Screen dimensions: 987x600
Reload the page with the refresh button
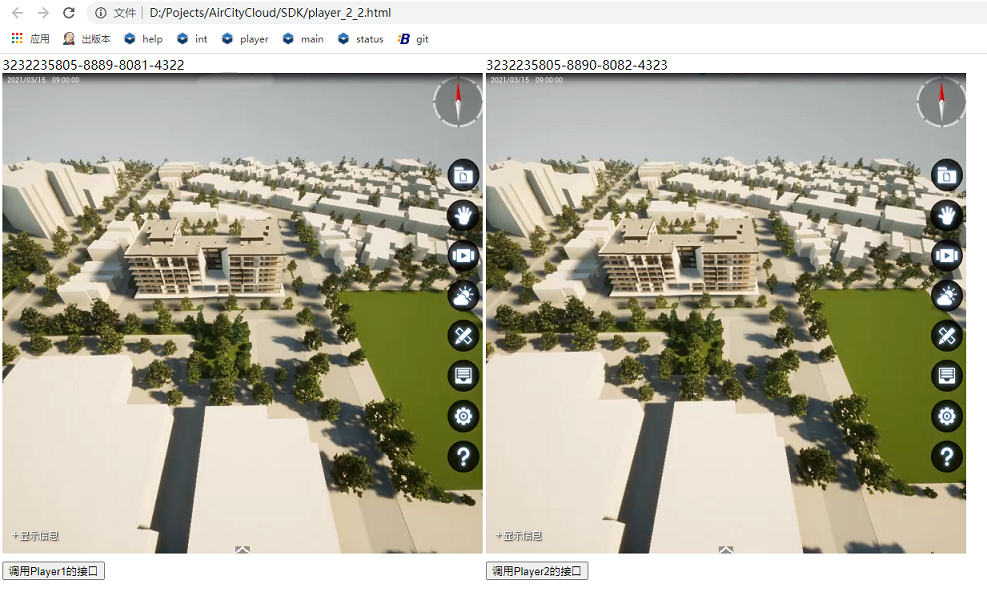[x=68, y=13]
